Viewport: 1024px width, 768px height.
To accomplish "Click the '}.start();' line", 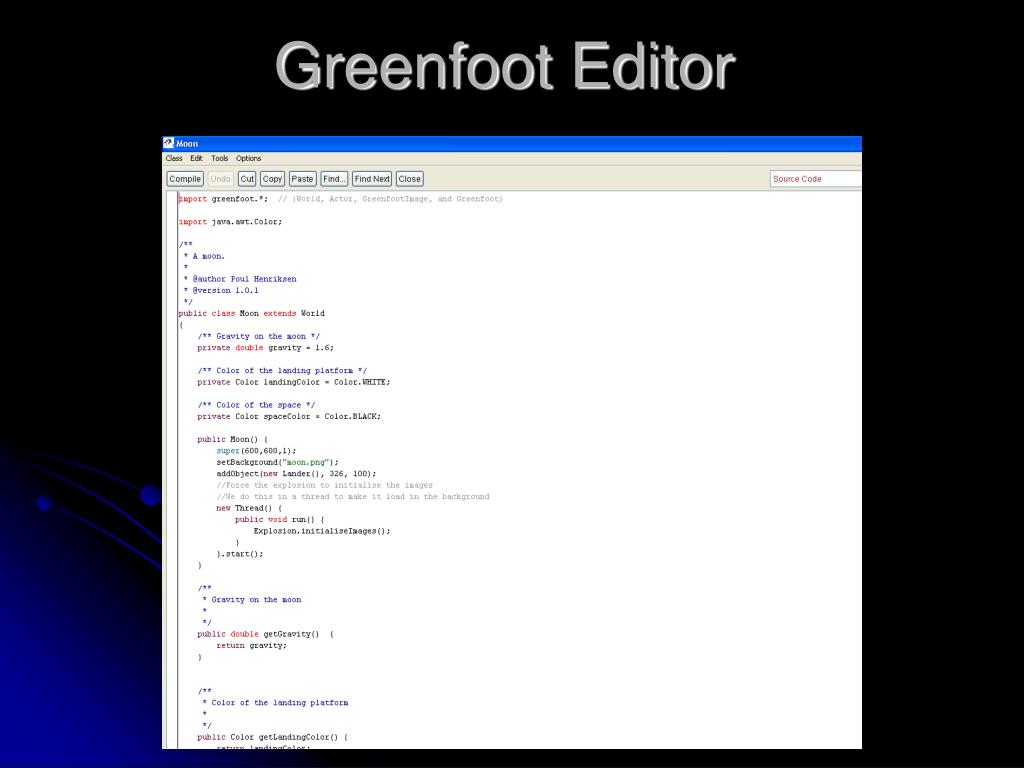I will [x=240, y=554].
